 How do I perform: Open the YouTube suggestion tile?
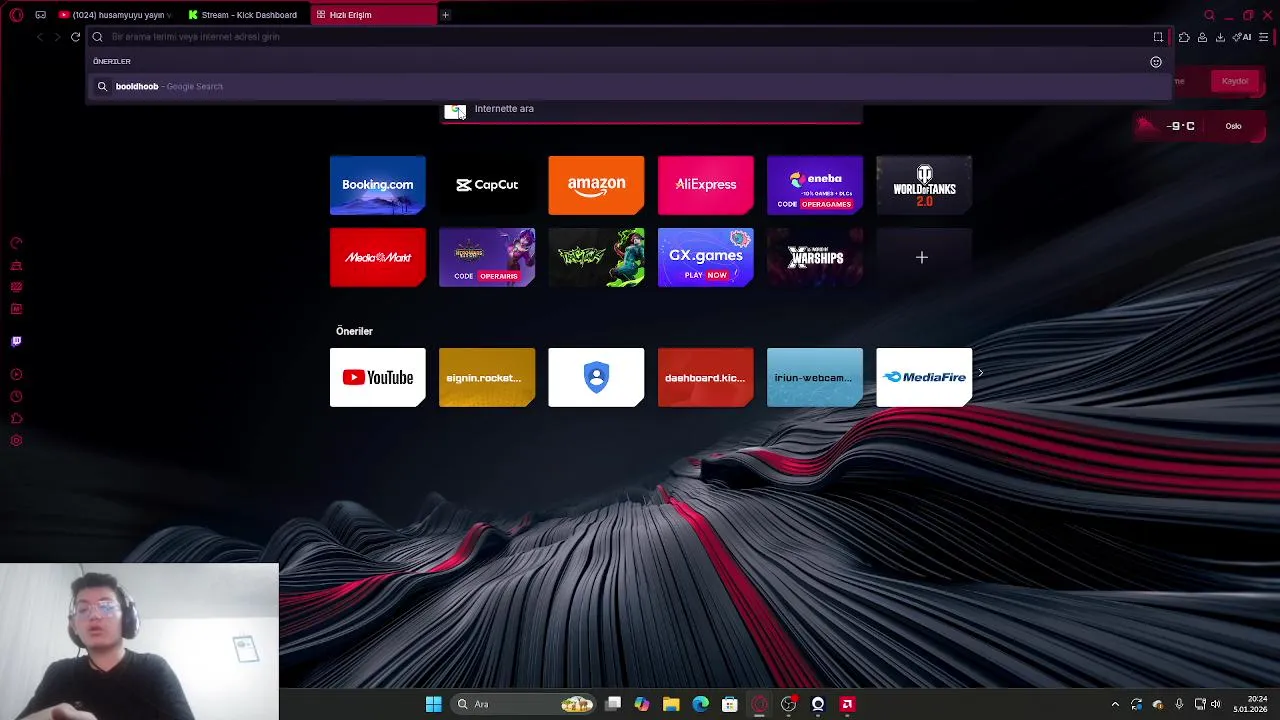(377, 377)
